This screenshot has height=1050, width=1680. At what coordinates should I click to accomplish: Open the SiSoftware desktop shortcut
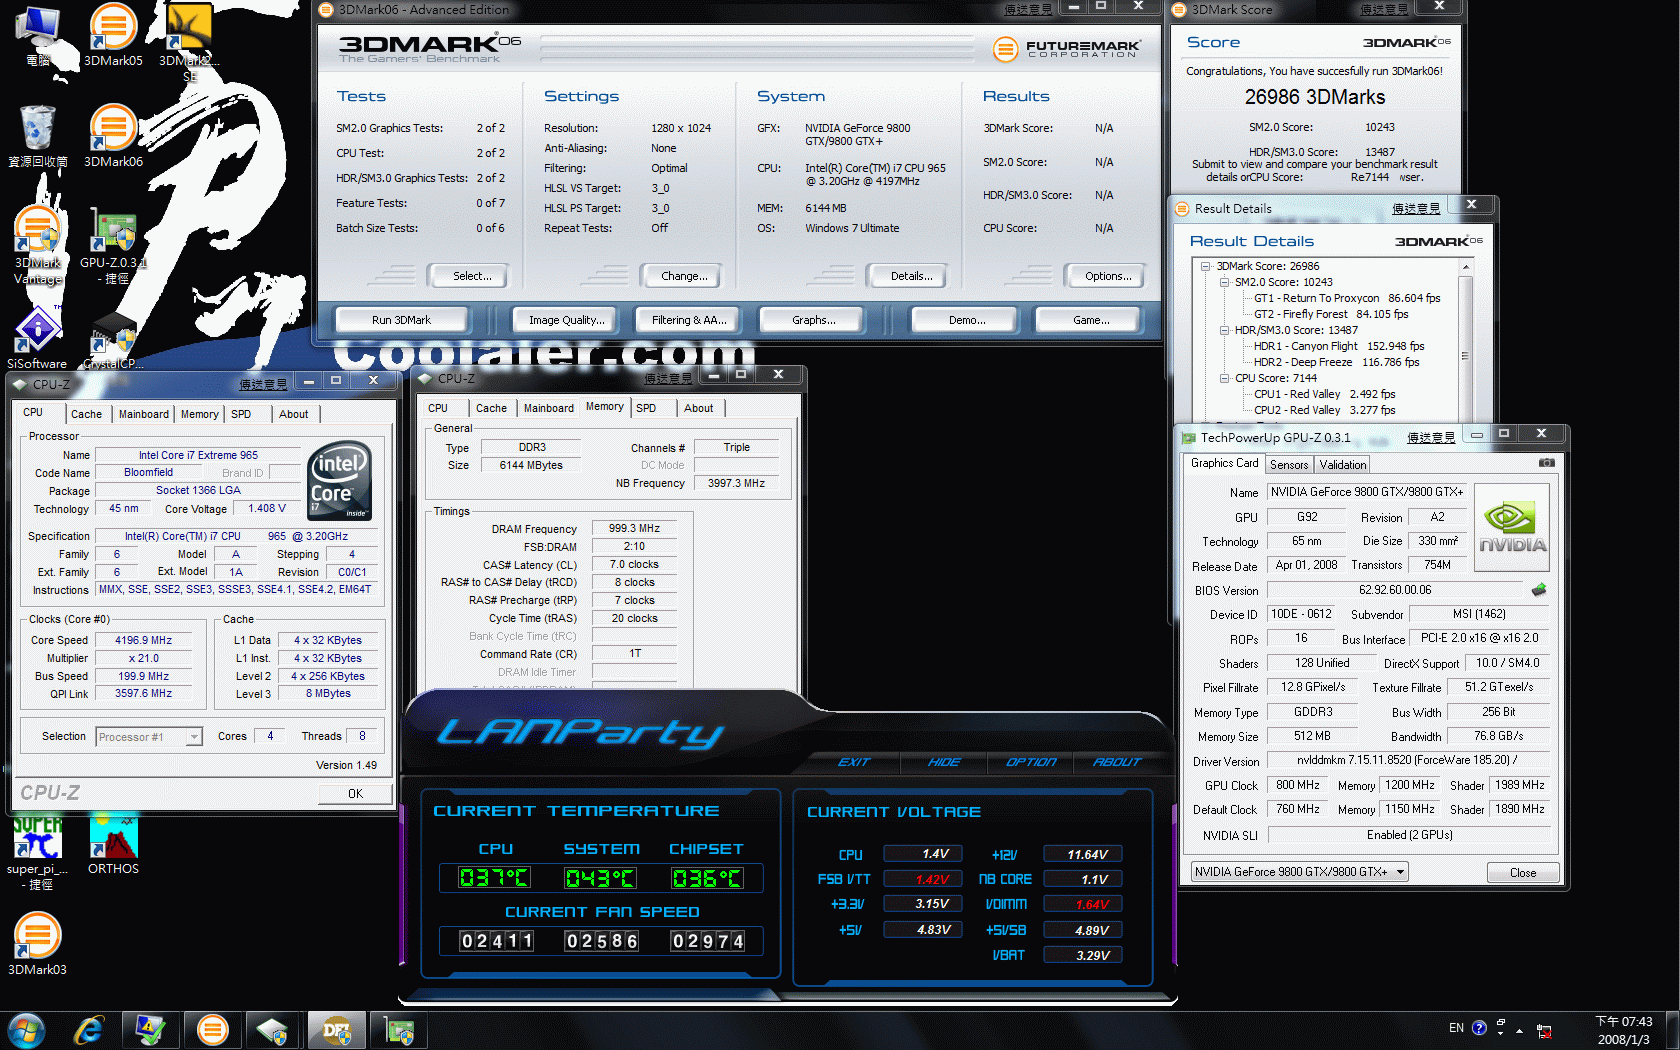pyautogui.click(x=37, y=339)
